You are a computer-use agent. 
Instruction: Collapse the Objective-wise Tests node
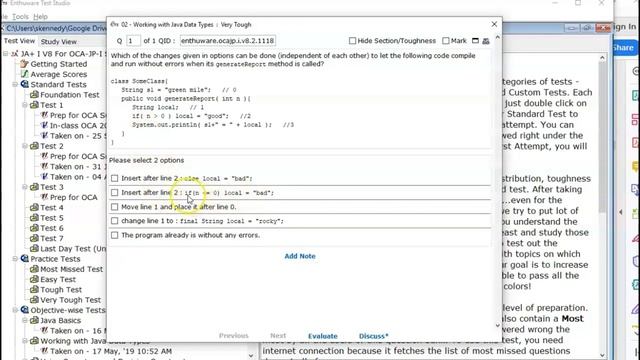pos(15,310)
